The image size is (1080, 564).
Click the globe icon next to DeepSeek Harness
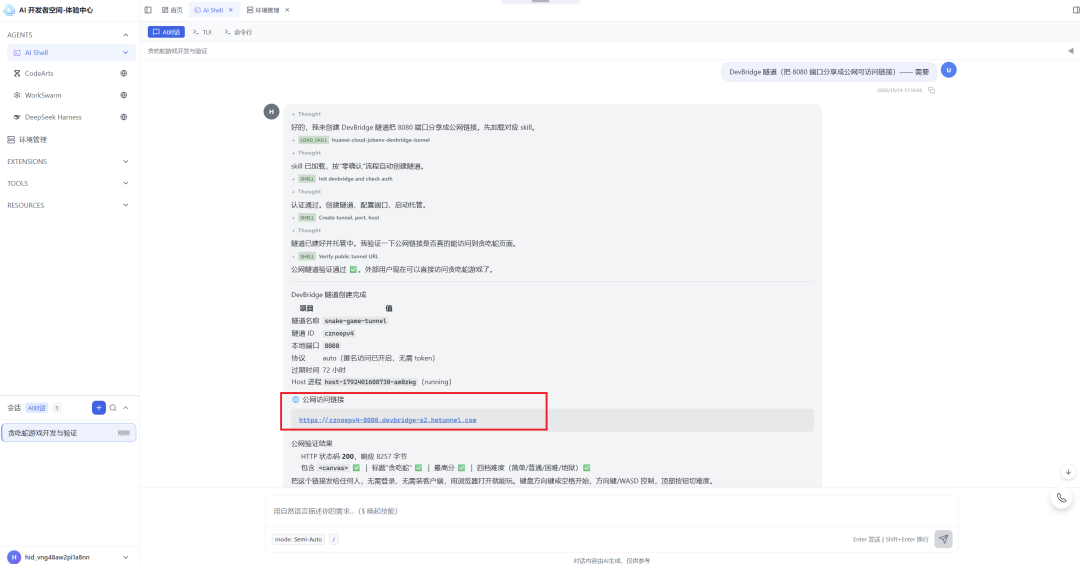pyautogui.click(x=124, y=117)
